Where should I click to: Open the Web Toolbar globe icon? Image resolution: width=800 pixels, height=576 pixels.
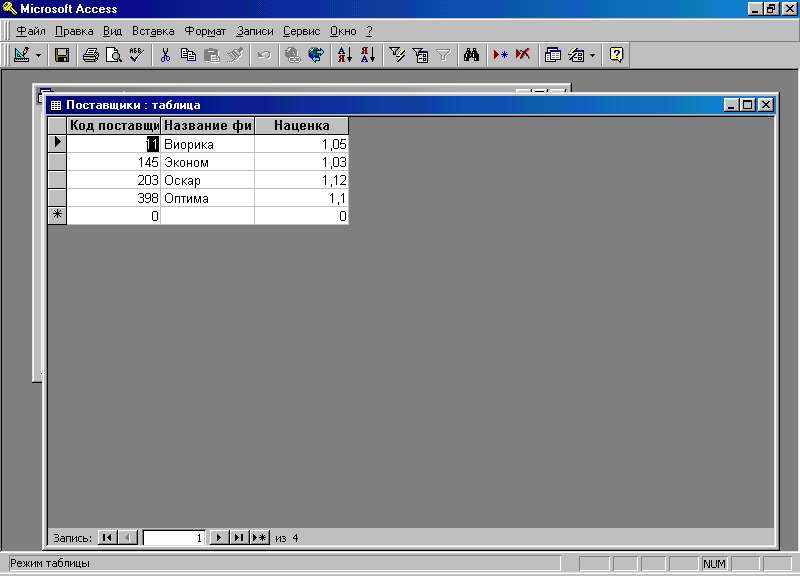[x=316, y=55]
